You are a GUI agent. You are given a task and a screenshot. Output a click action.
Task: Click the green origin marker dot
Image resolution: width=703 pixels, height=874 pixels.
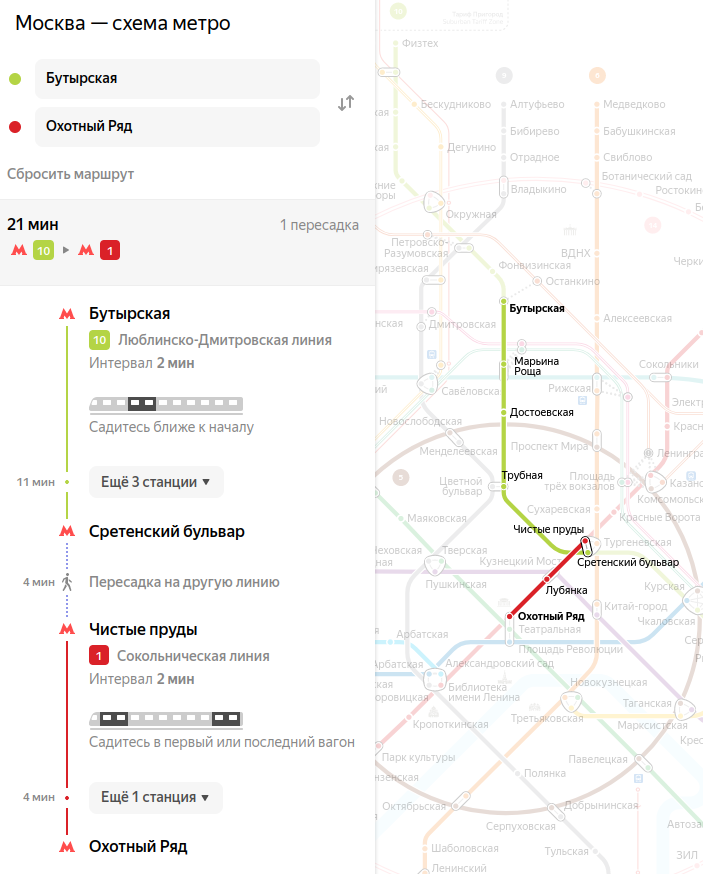tap(15, 79)
